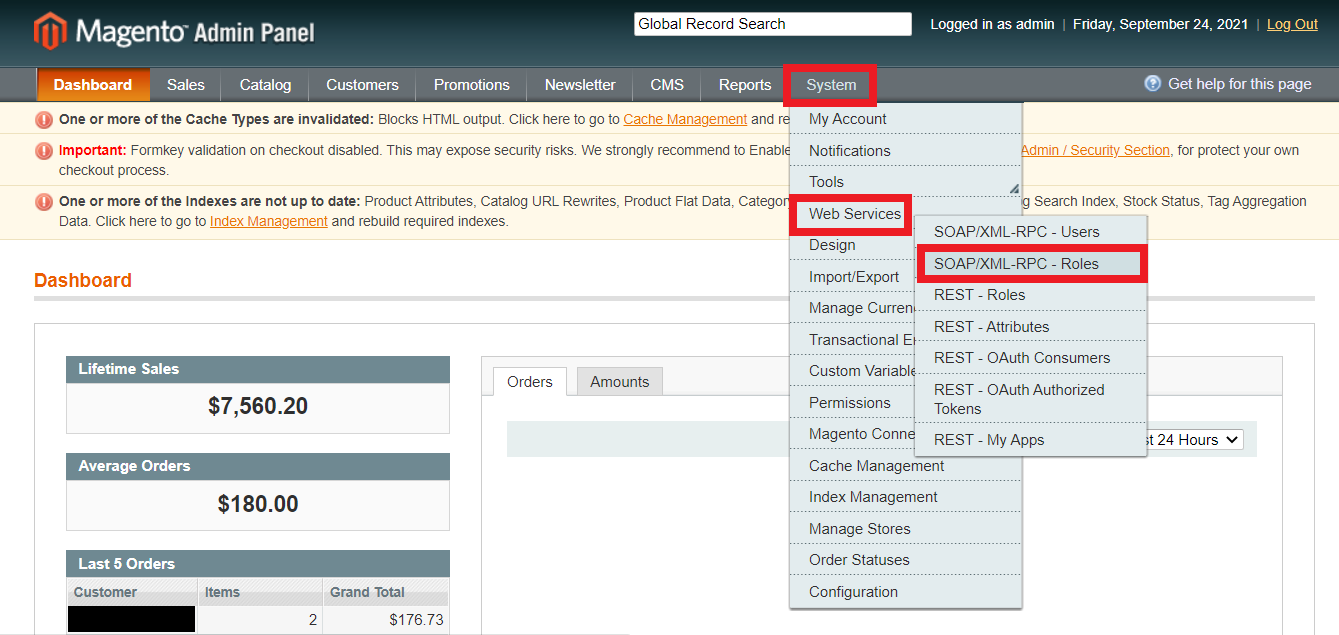1339x635 pixels.
Task: Go to the Catalog menu
Action: (x=265, y=85)
